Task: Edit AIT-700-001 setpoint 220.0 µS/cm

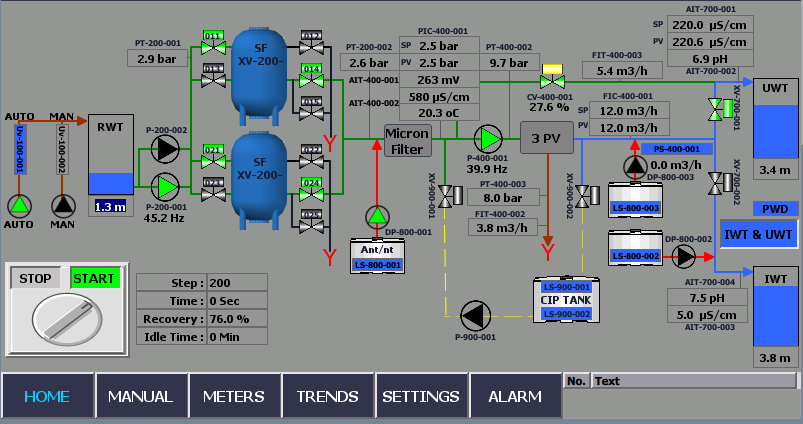Action: [710, 25]
